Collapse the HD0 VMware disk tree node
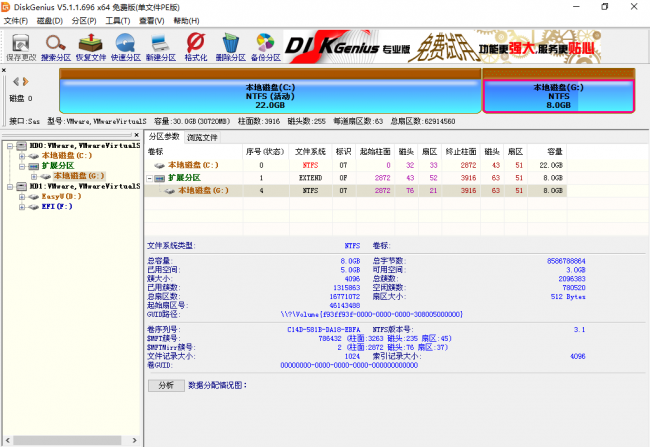This screenshot has width=650, height=447. pos(10,146)
